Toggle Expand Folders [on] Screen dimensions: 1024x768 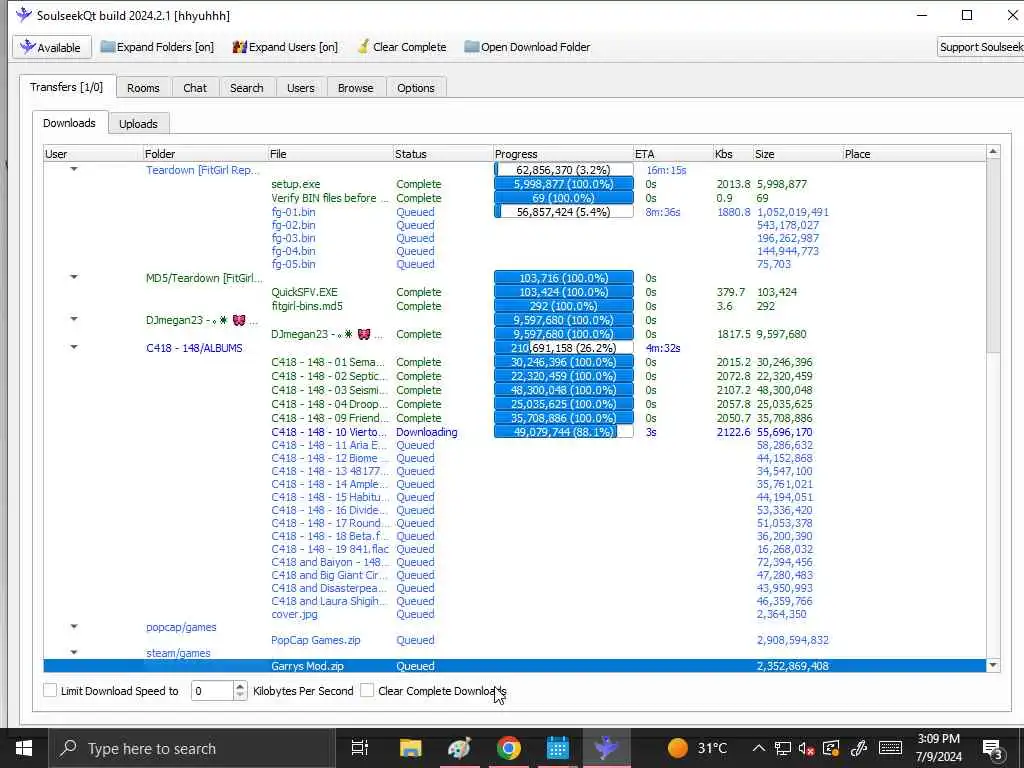(x=157, y=47)
